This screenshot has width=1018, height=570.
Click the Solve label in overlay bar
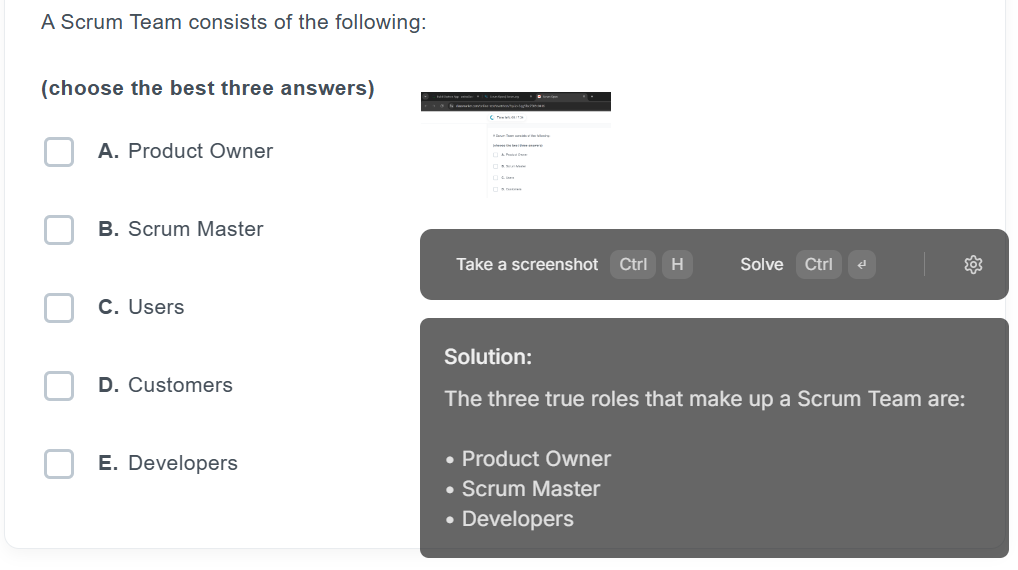[762, 265]
